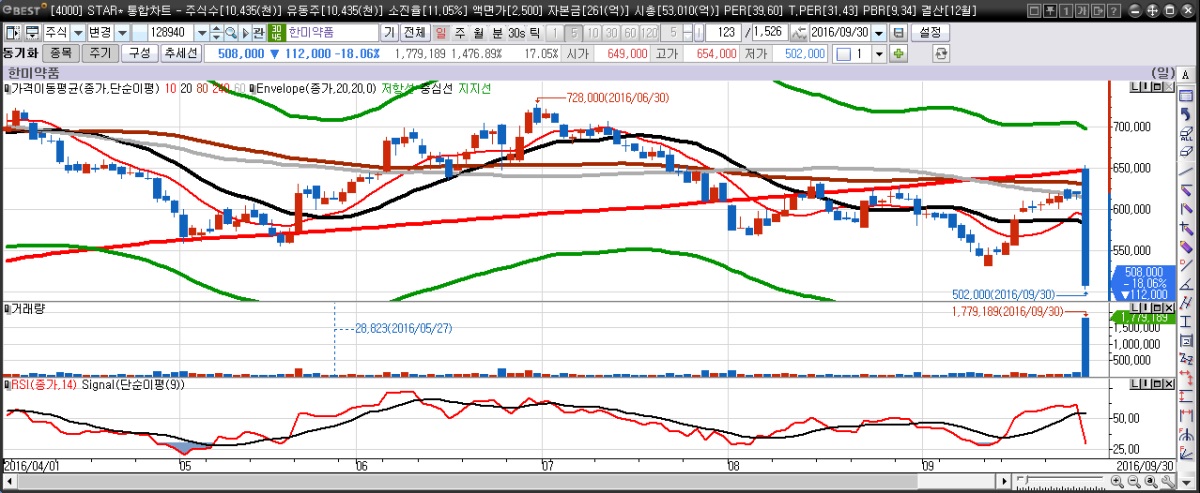1200x493 pixels.
Task: Open the stock search magnifier icon
Action: click(x=230, y=32)
